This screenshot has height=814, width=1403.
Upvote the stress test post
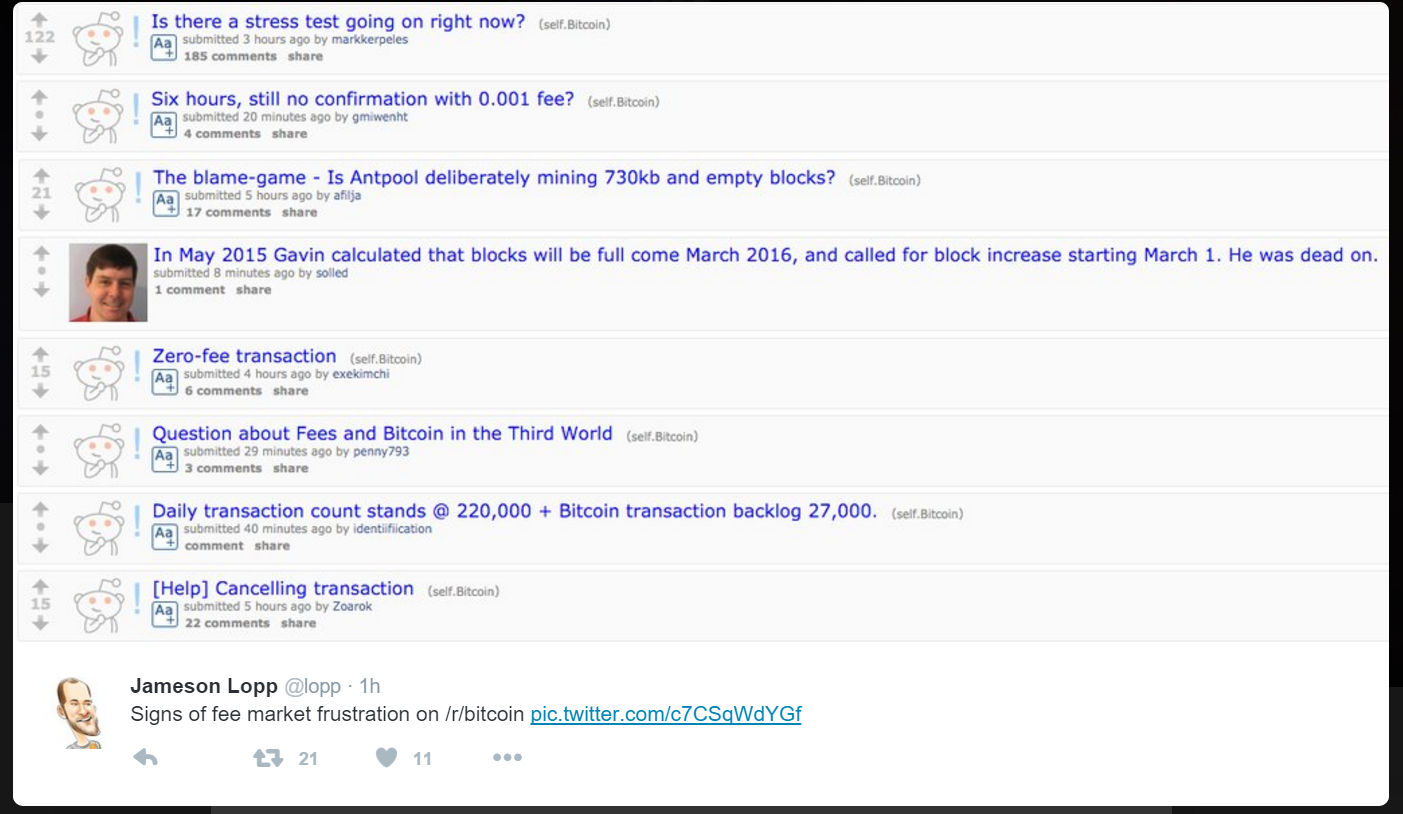(39, 19)
